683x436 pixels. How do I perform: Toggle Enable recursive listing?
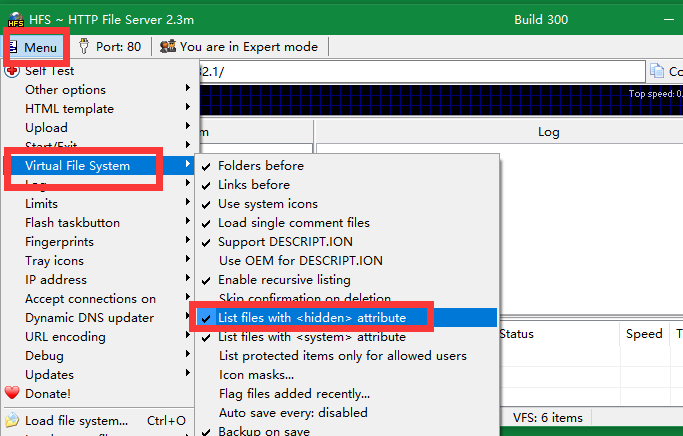pyautogui.click(x=347, y=280)
